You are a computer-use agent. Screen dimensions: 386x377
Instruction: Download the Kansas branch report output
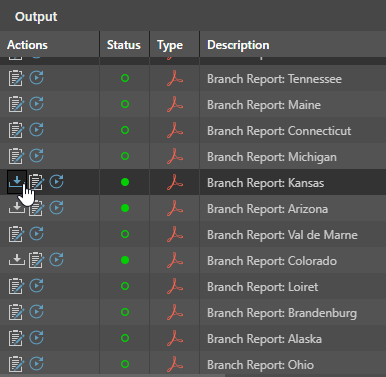(x=16, y=182)
